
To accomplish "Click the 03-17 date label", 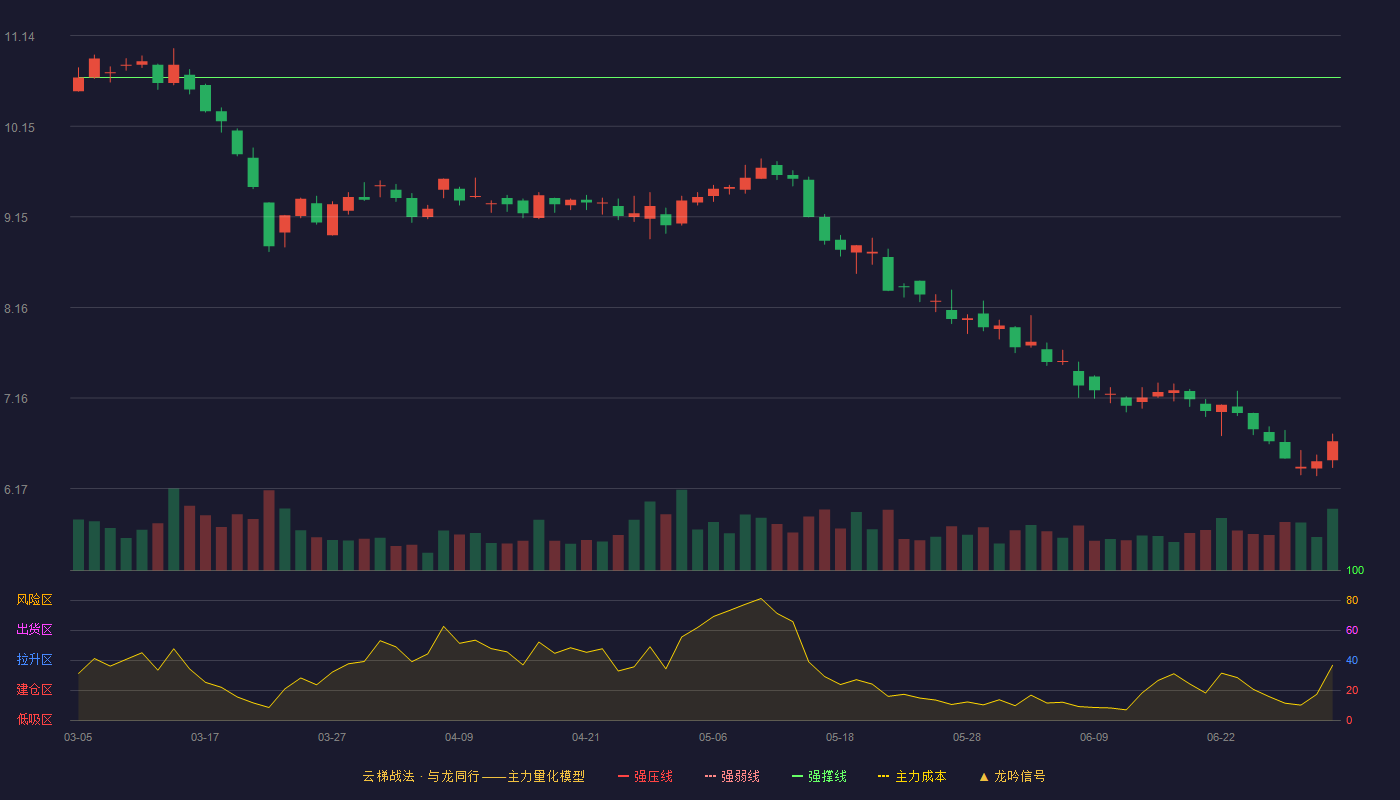I will 205,737.
